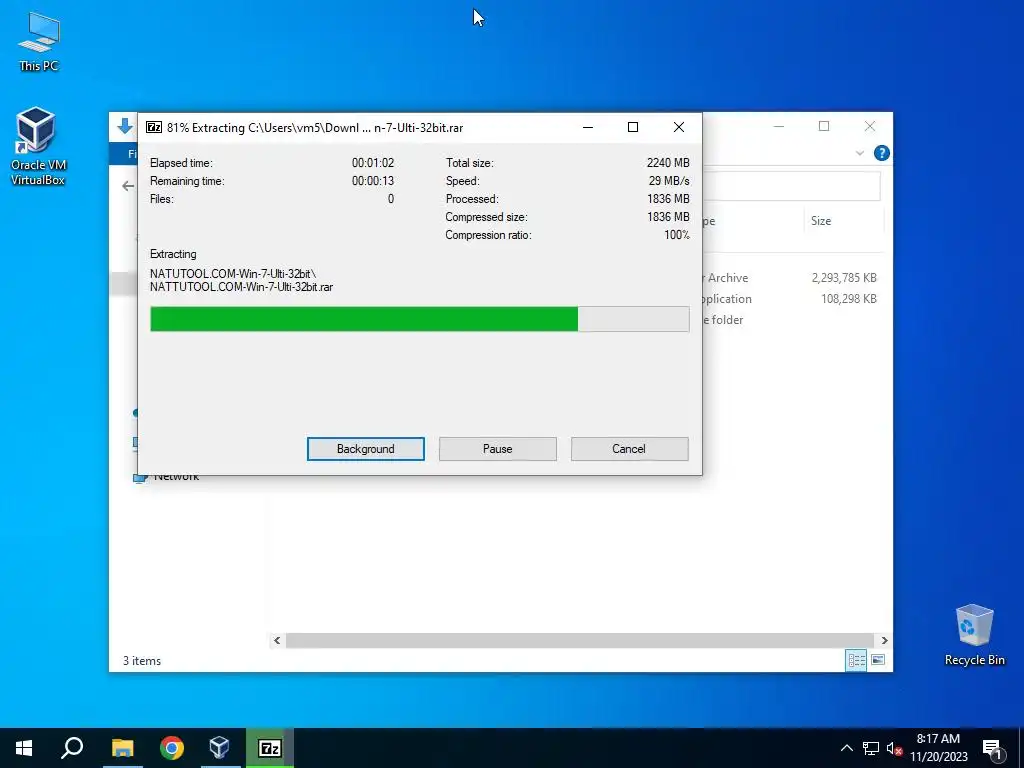The height and width of the screenshot is (768, 1024).
Task: Switch Explorer to details view icon
Action: click(x=856, y=660)
